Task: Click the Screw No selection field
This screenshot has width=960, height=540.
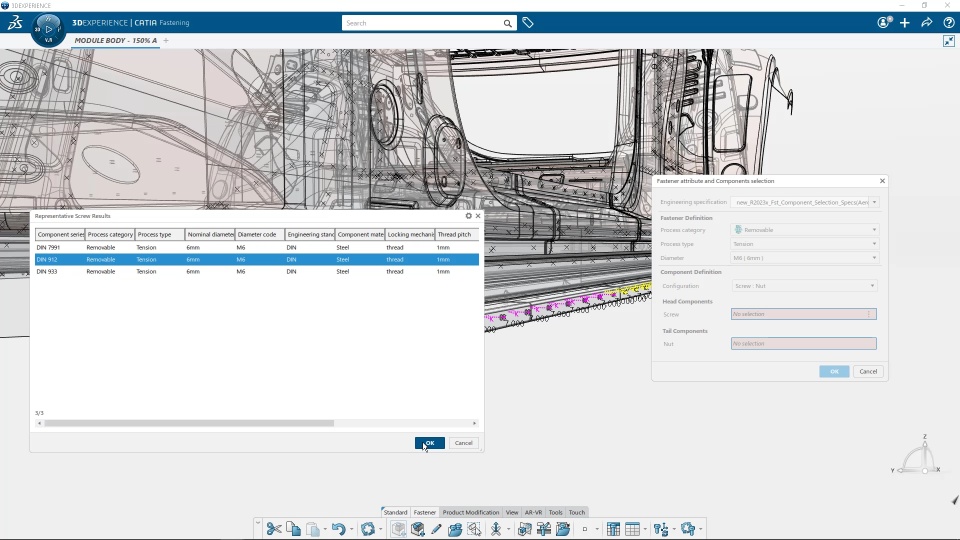Action: click(x=803, y=314)
